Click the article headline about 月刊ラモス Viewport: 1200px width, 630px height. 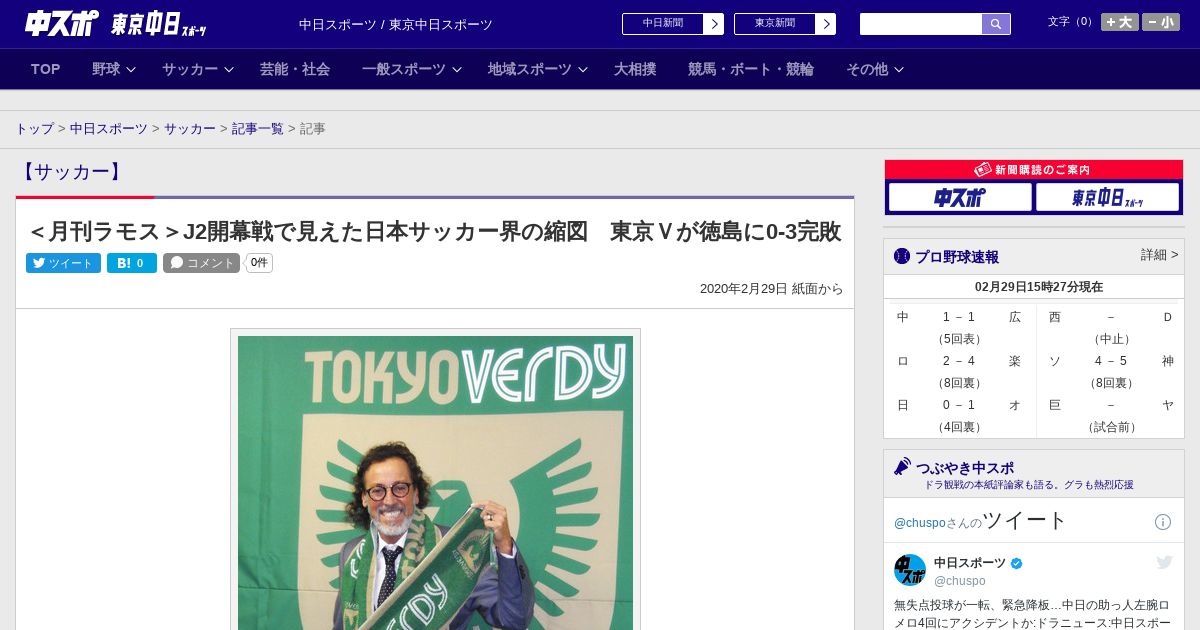point(435,232)
